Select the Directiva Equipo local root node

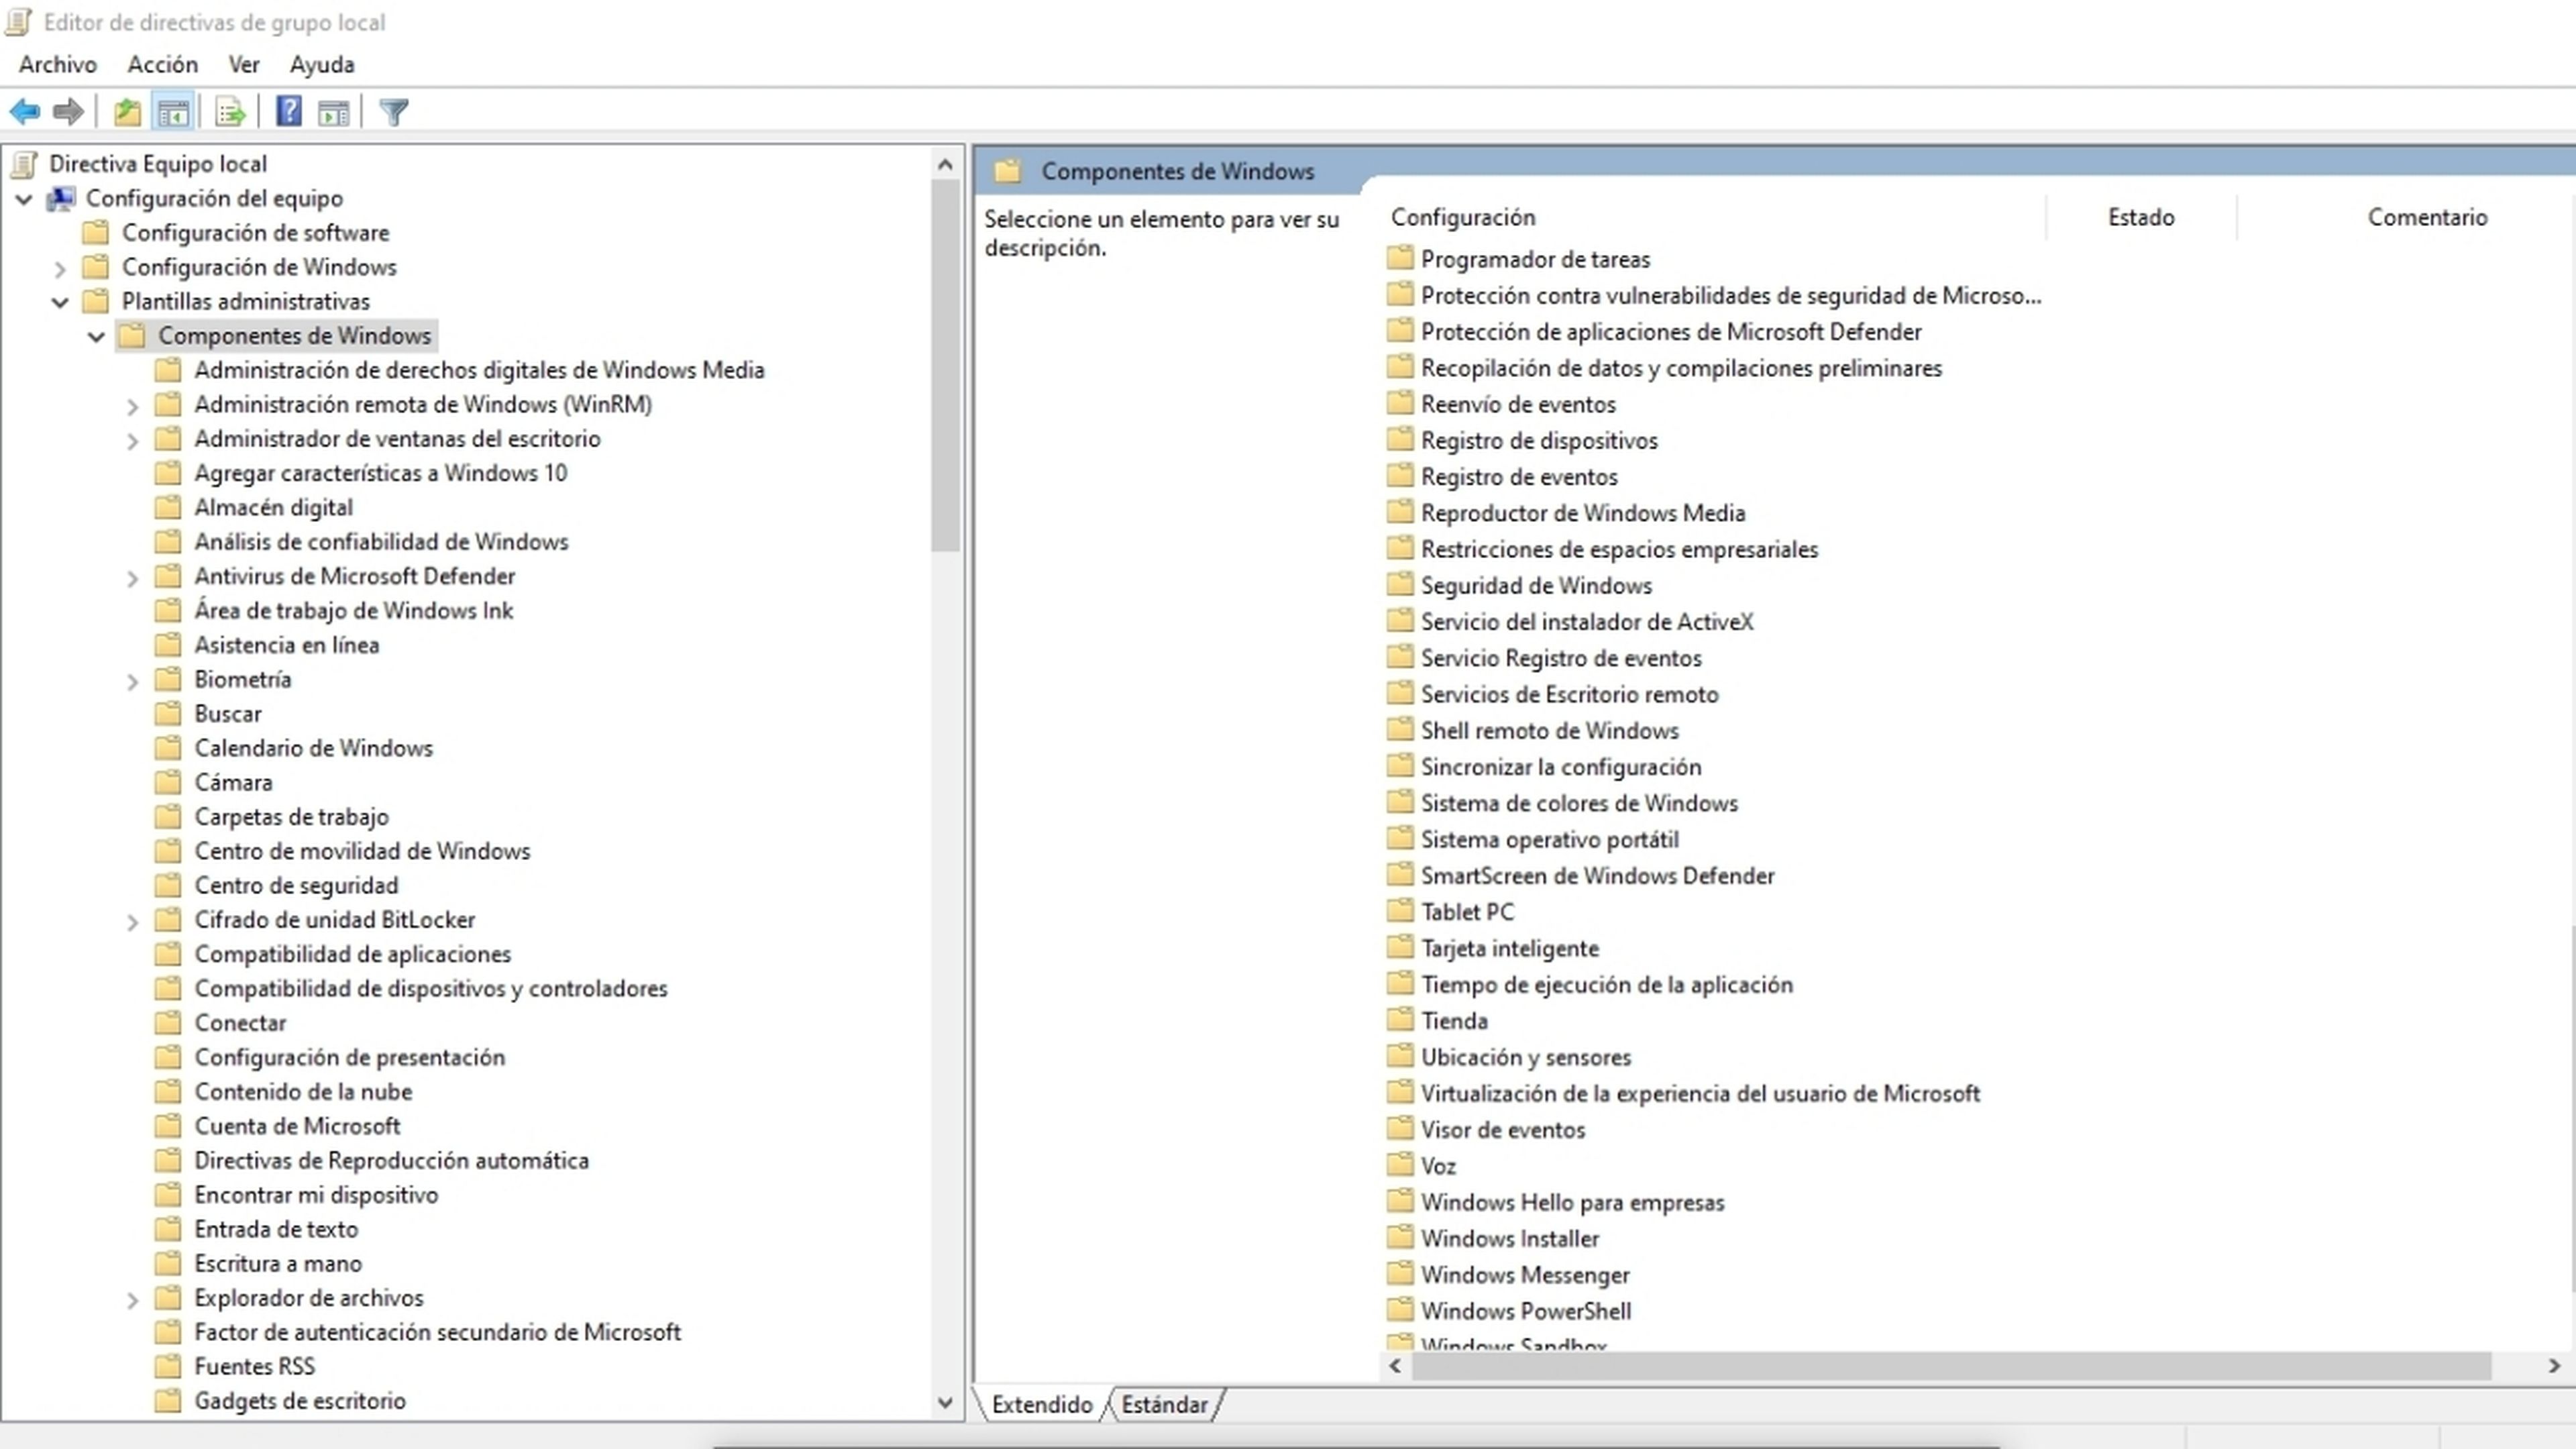click(158, 163)
